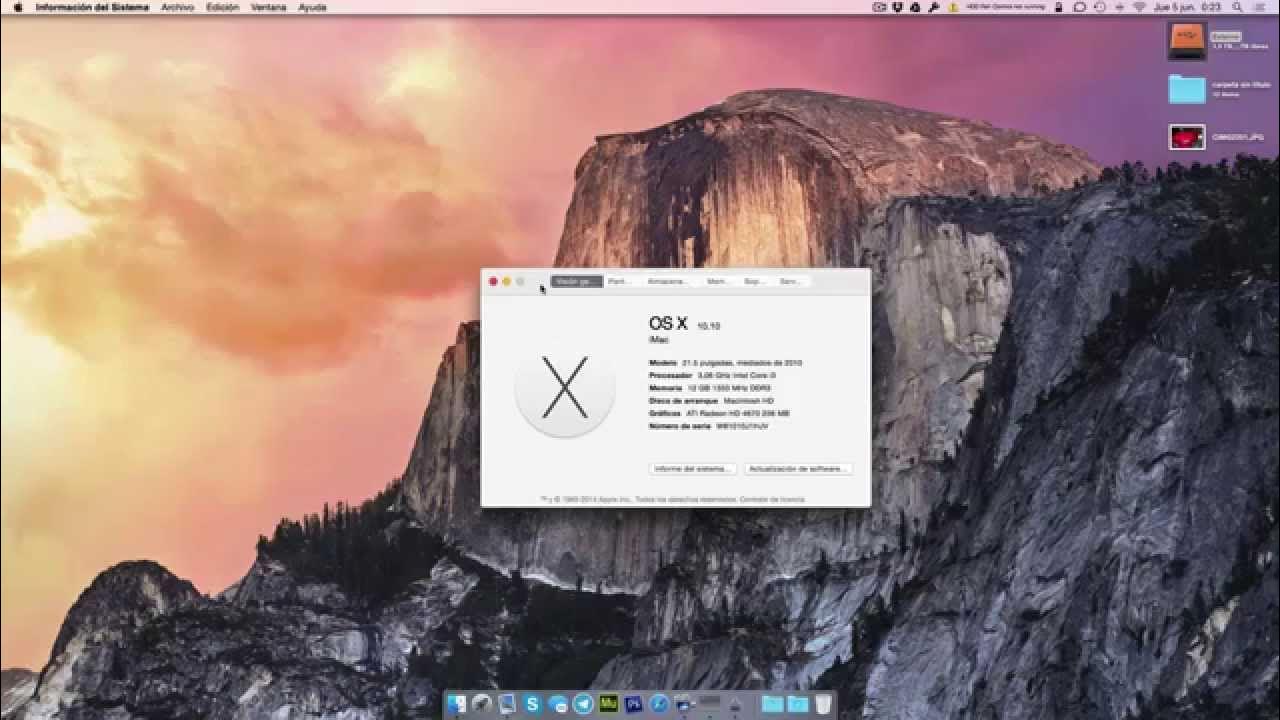
Task: Click the Modelo specification line
Action: tap(725, 363)
